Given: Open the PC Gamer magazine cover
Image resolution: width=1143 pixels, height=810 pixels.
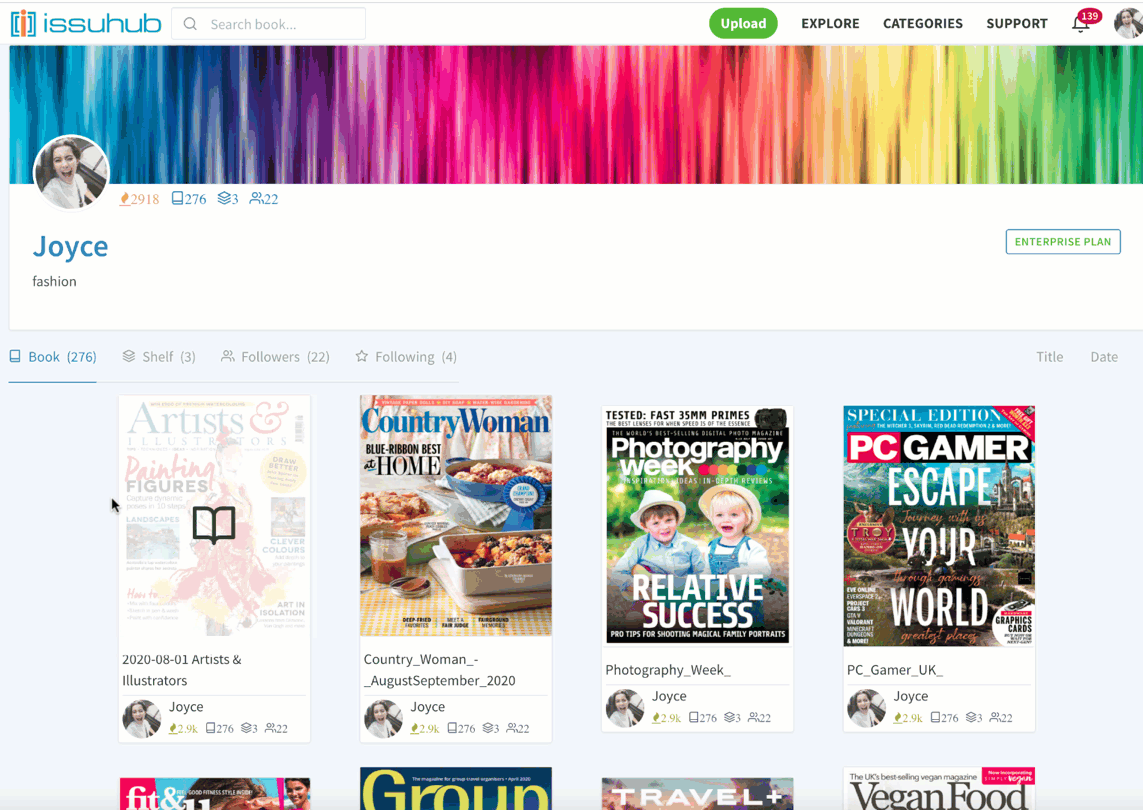Looking at the screenshot, I should pos(939,526).
